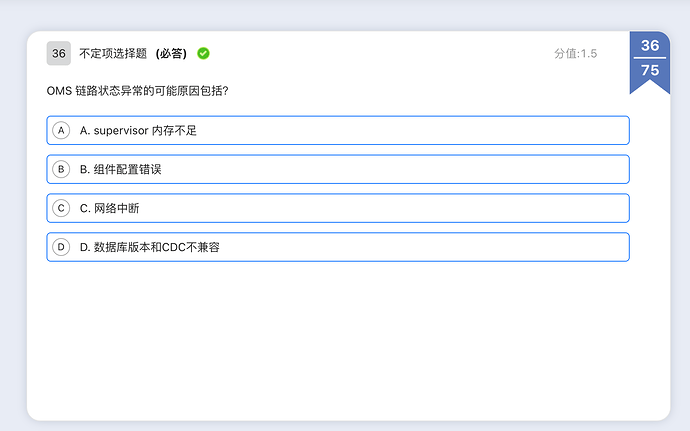The image size is (690, 431).
Task: Select circle D for 数据库版本和CDC不兼容
Action: 61,247
